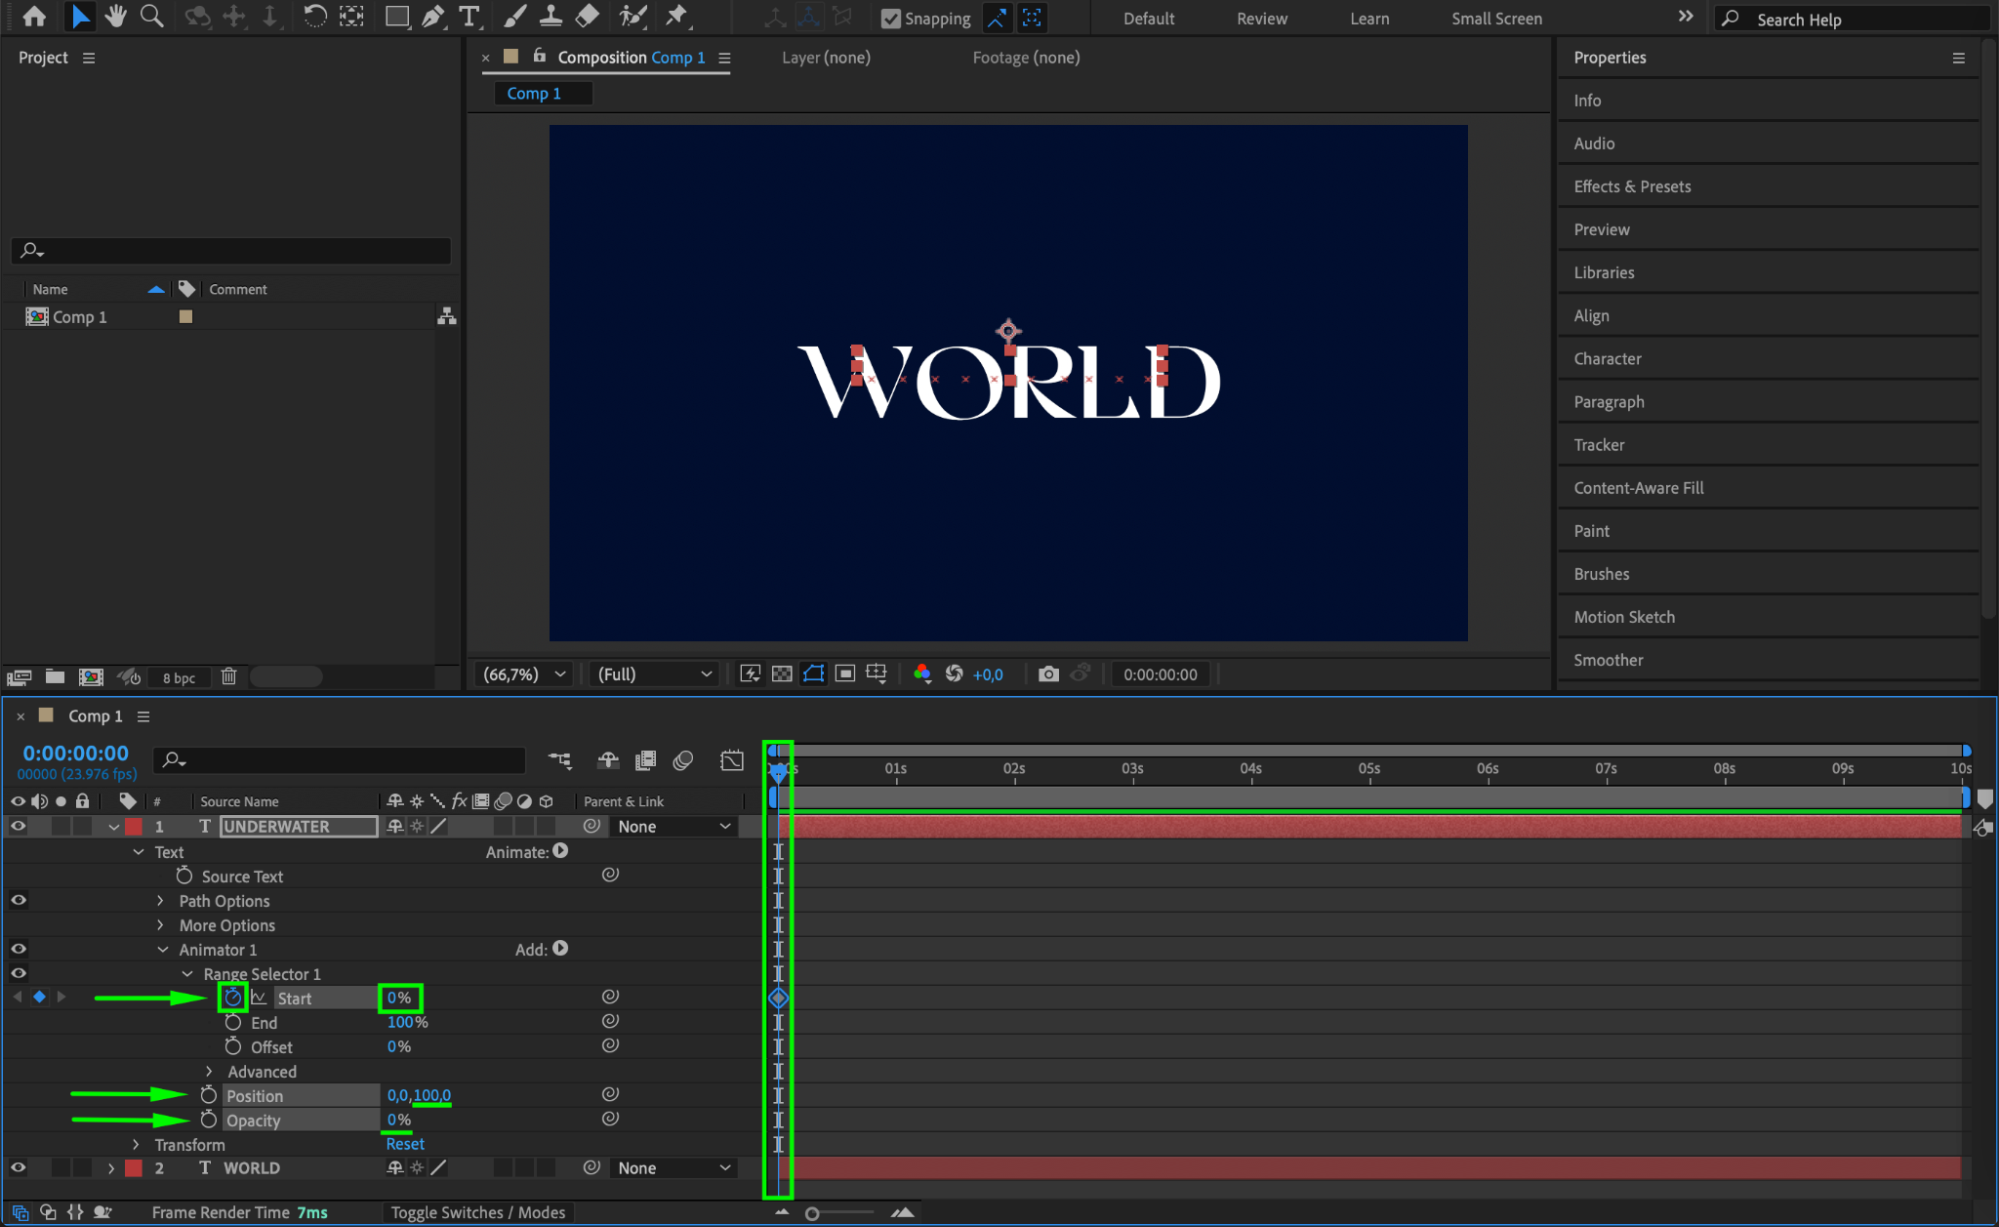The height and width of the screenshot is (1227, 1999).
Task: Select the Rectangle shape tool
Action: point(397,16)
